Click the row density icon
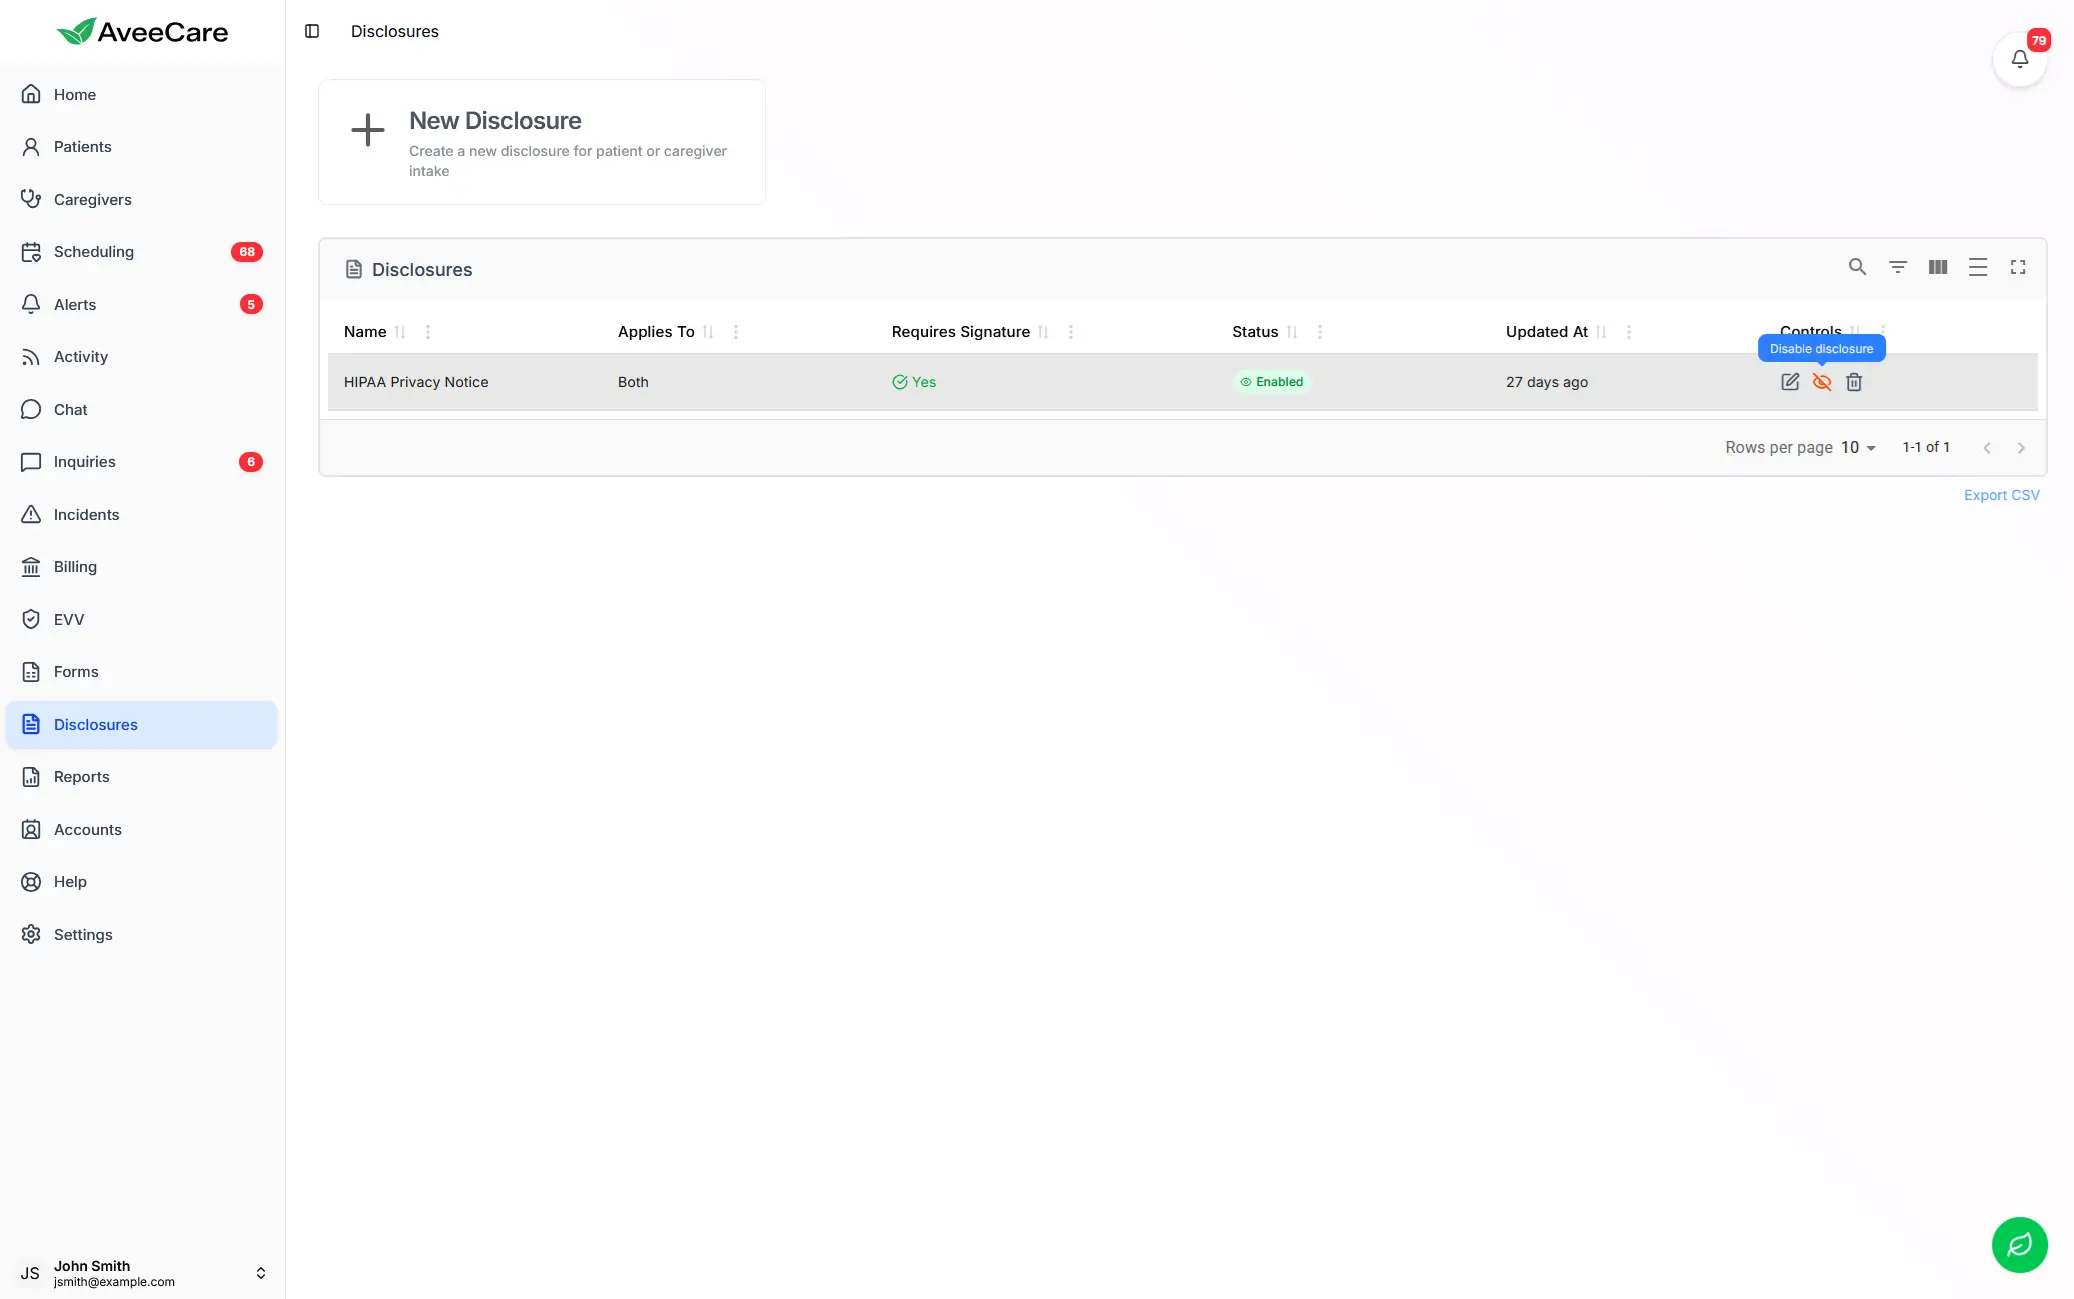 [x=1978, y=267]
